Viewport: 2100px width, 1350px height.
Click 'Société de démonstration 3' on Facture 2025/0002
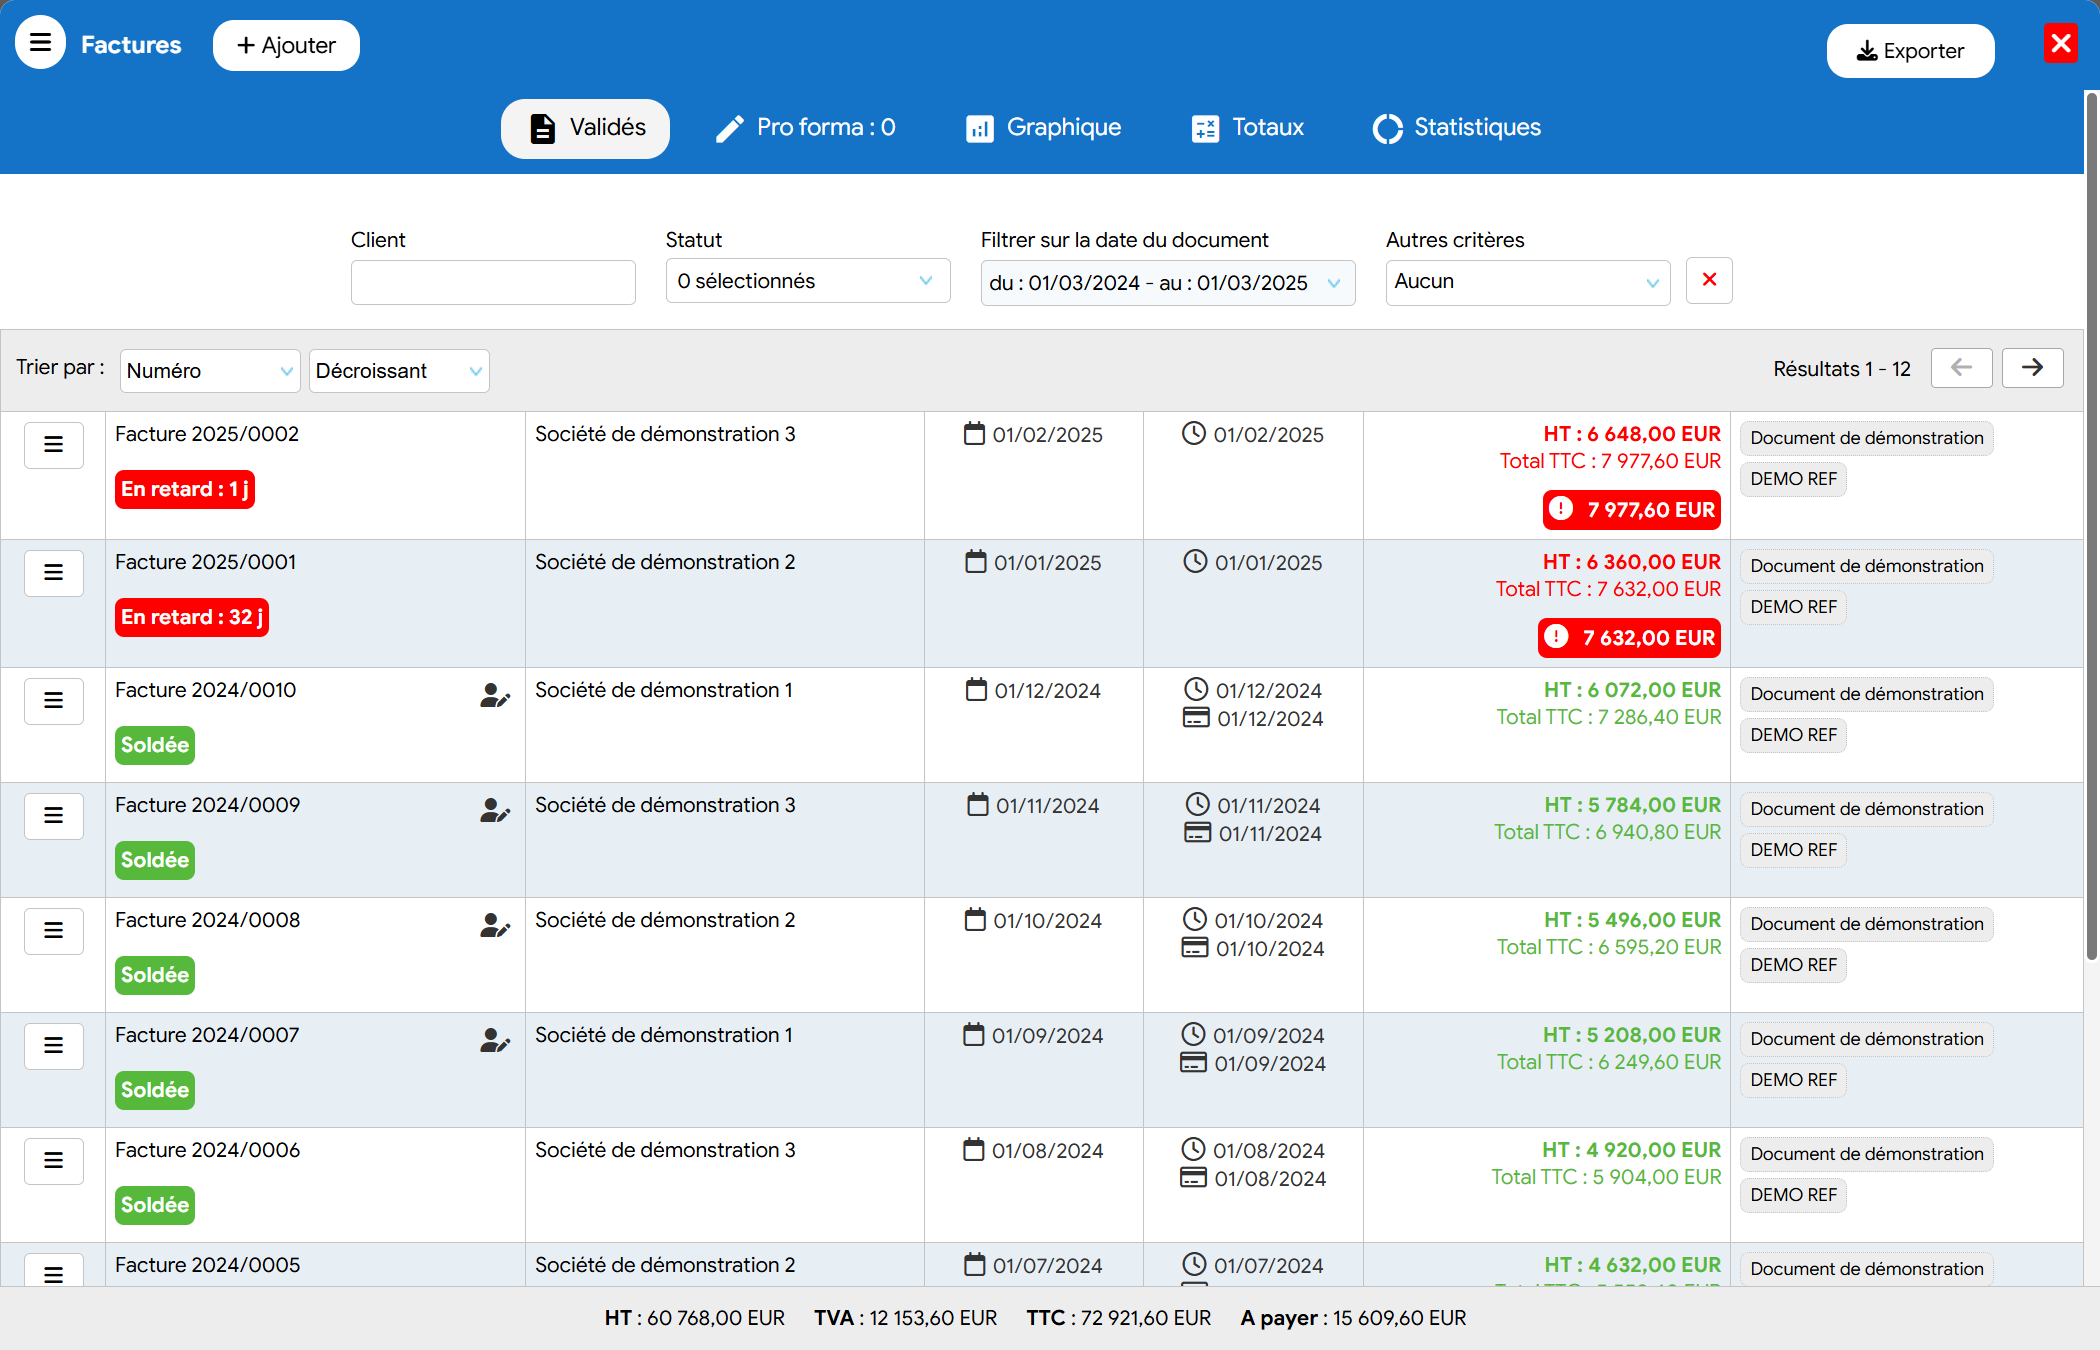[x=665, y=434]
